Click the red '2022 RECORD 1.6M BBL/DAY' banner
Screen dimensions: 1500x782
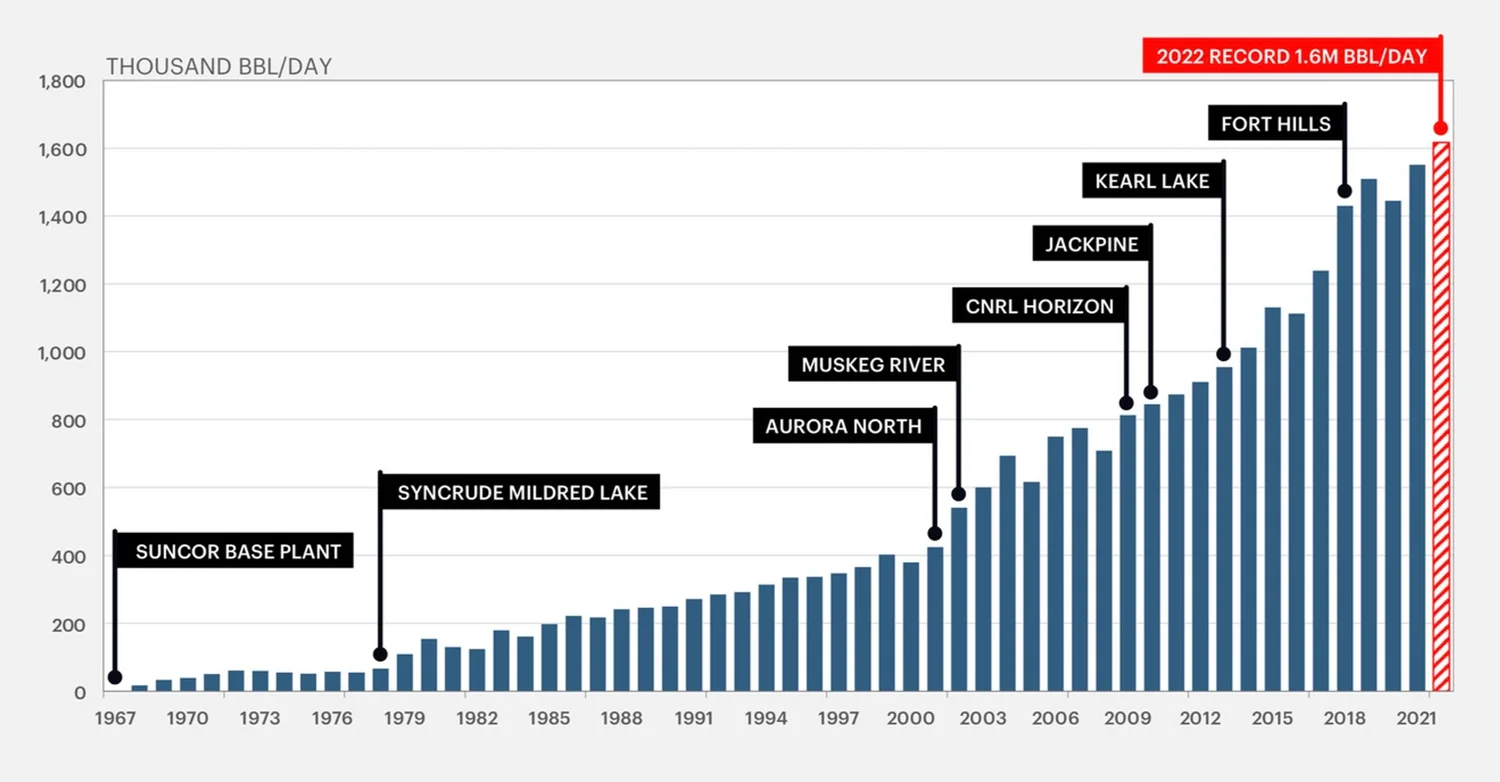(x=1292, y=56)
